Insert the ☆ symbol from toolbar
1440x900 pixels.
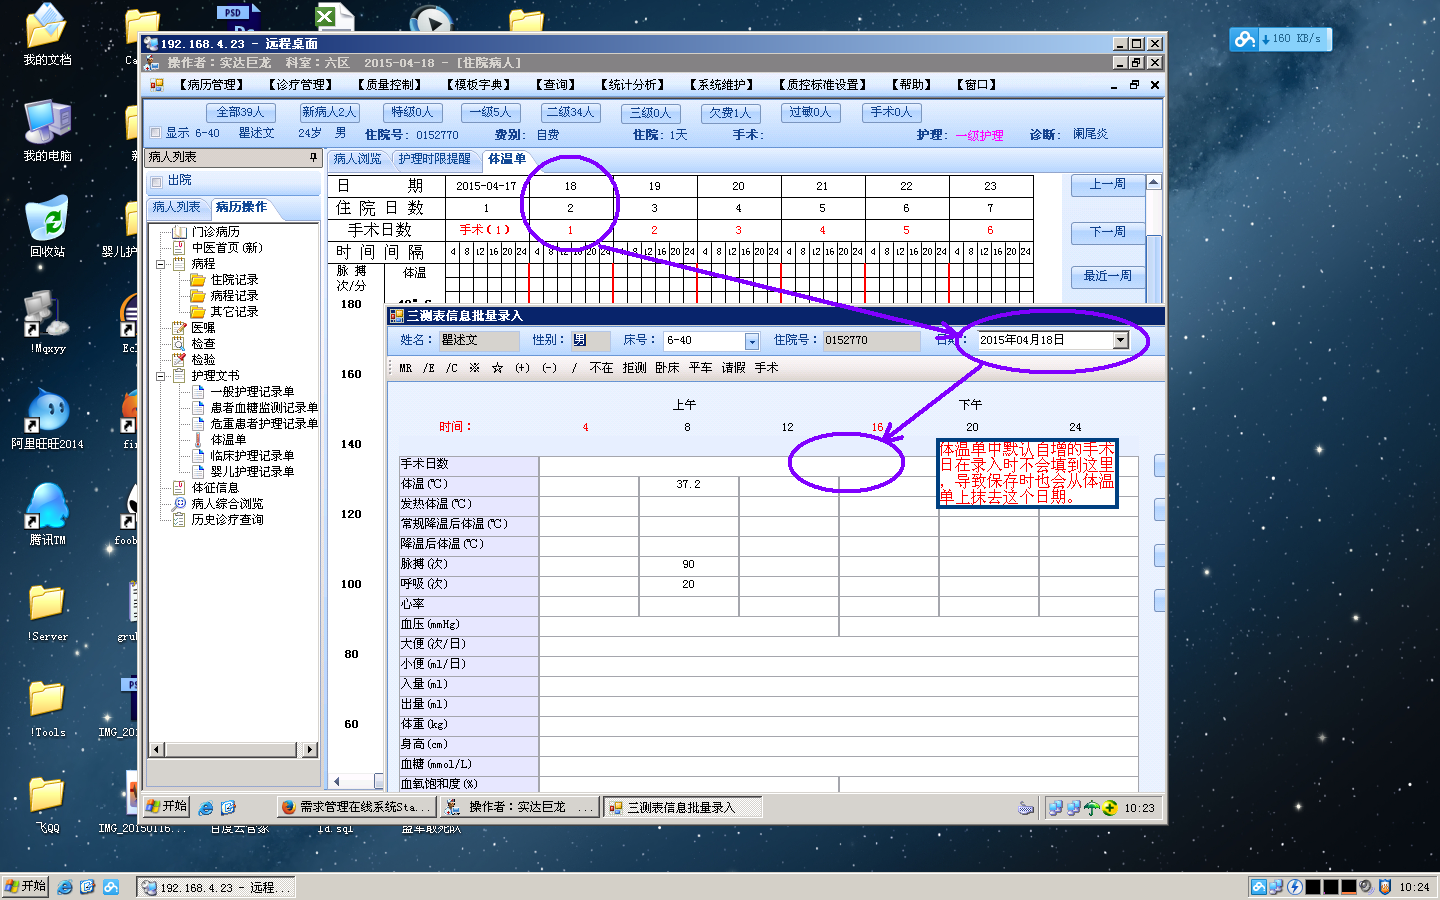(497, 368)
